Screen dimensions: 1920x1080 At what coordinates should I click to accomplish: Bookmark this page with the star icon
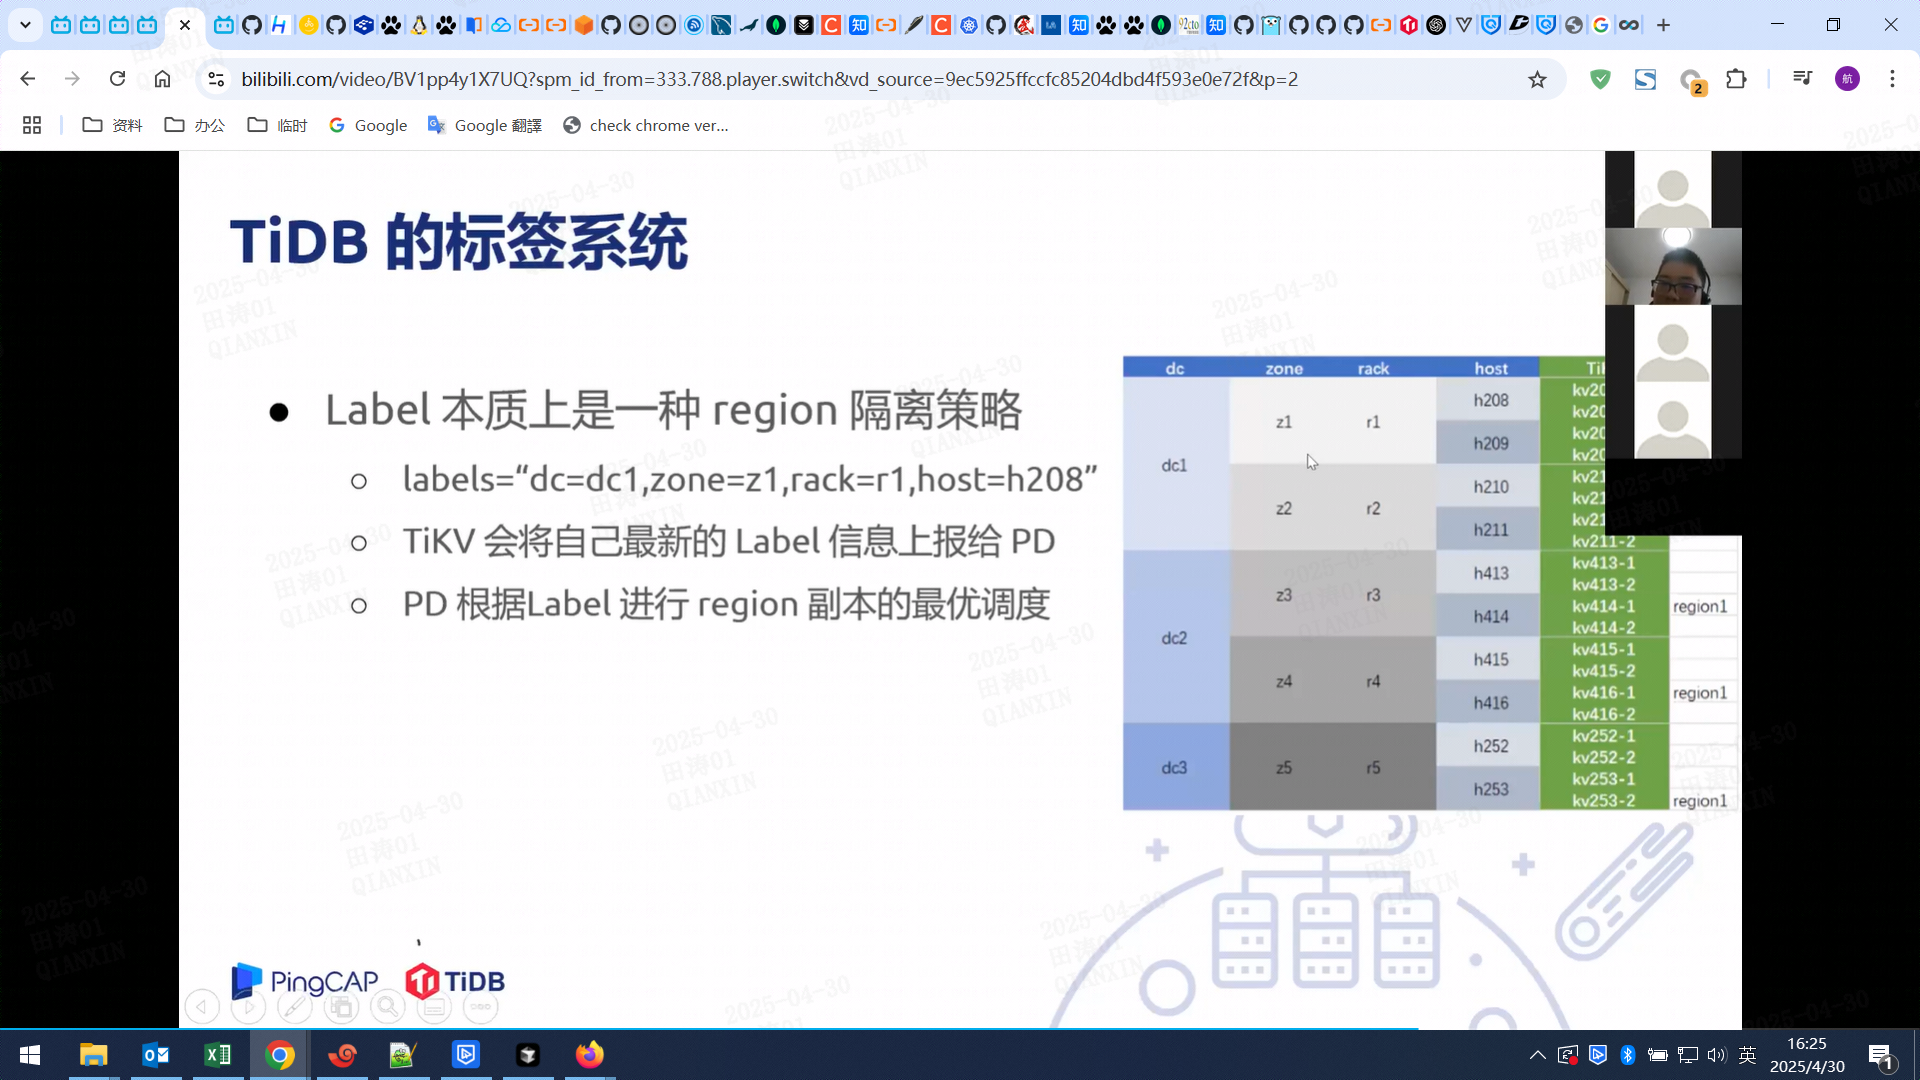(x=1537, y=79)
